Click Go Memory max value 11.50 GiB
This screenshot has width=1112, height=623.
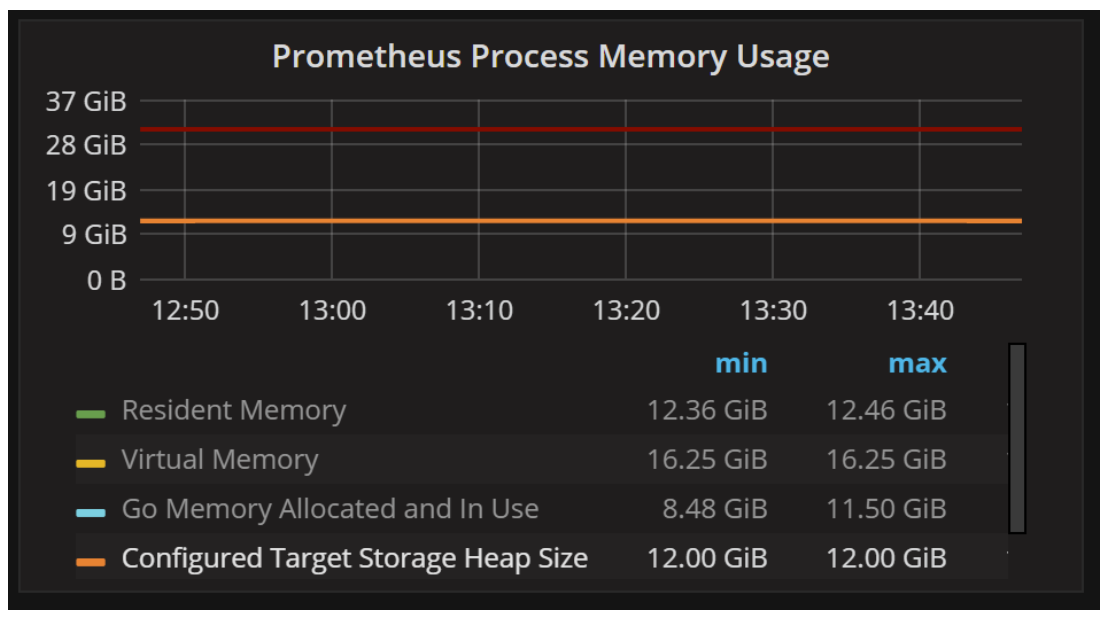(886, 509)
